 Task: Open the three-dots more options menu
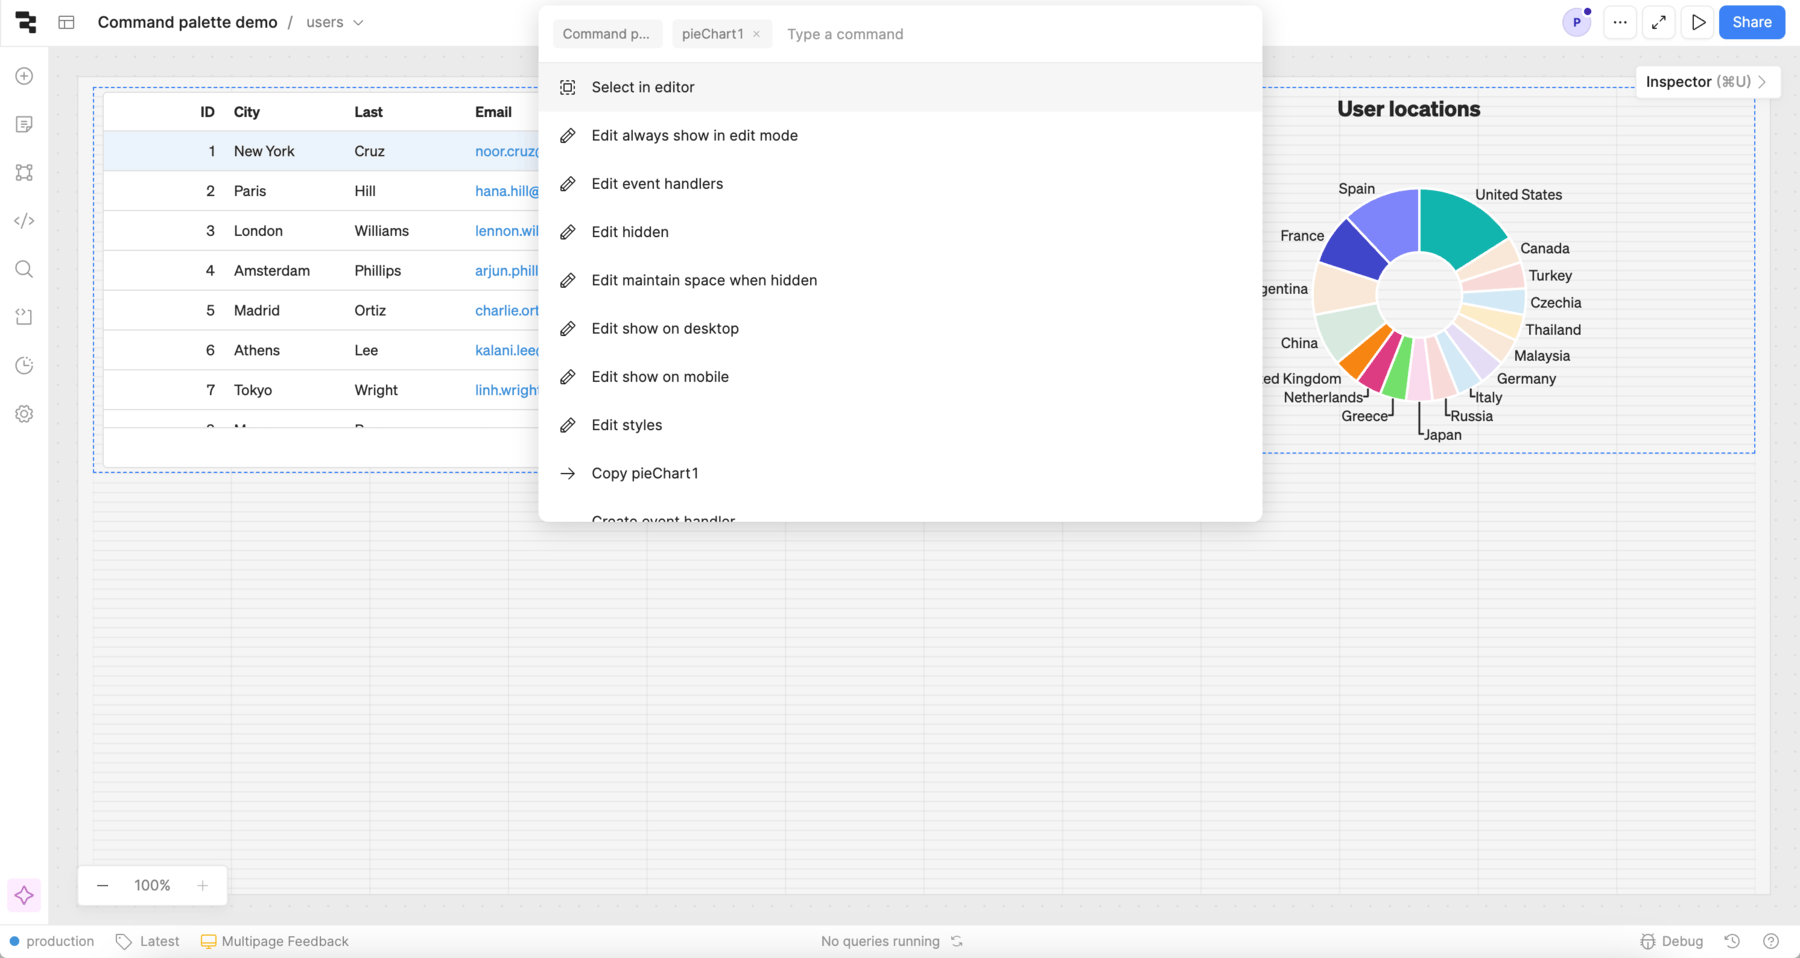(x=1620, y=22)
